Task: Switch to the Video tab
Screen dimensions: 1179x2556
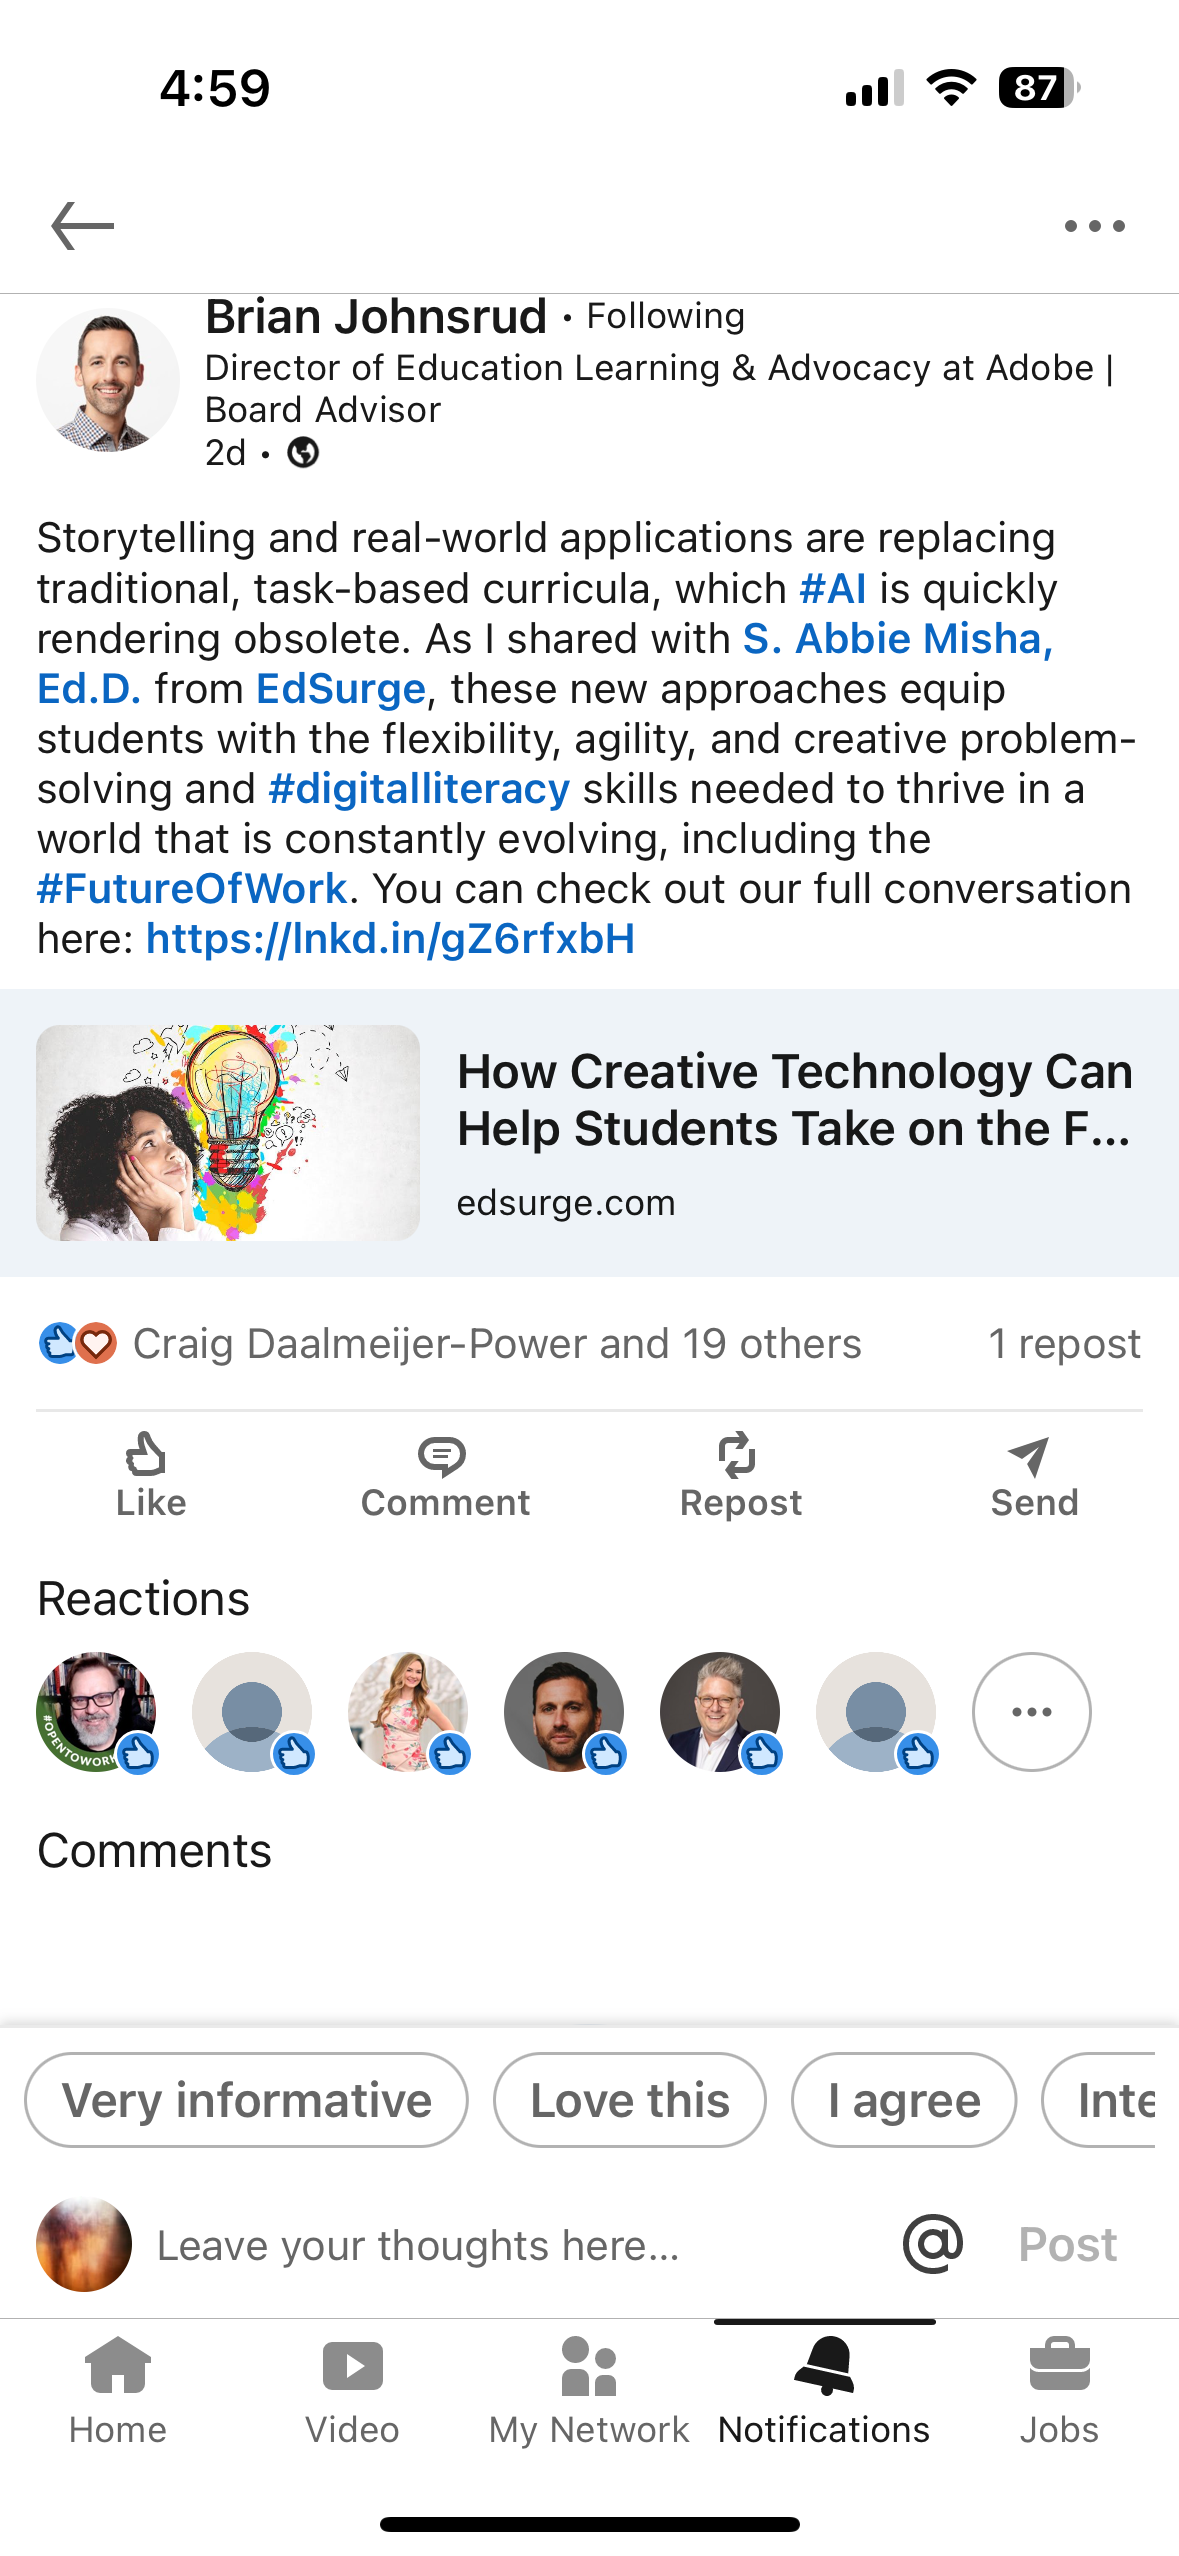Action: coord(352,2390)
